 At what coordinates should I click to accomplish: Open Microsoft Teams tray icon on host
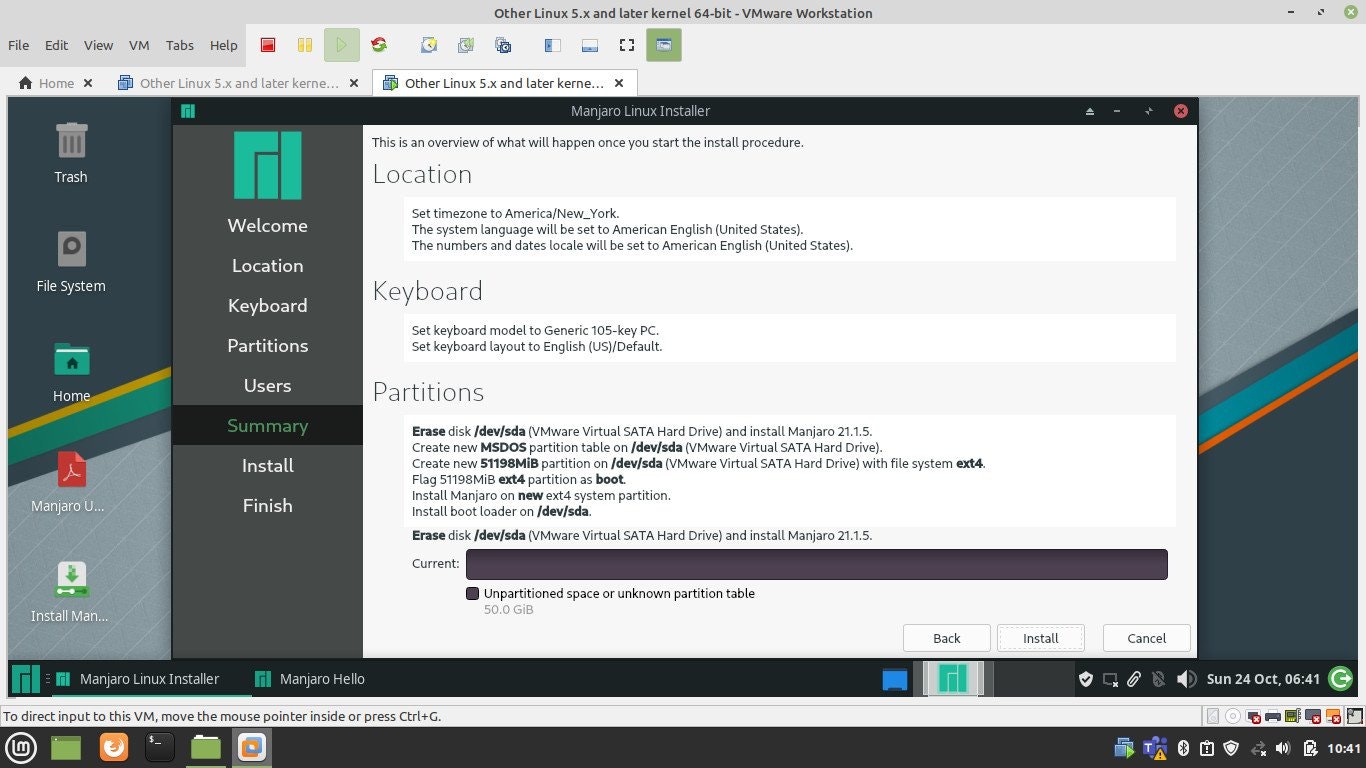(1154, 748)
